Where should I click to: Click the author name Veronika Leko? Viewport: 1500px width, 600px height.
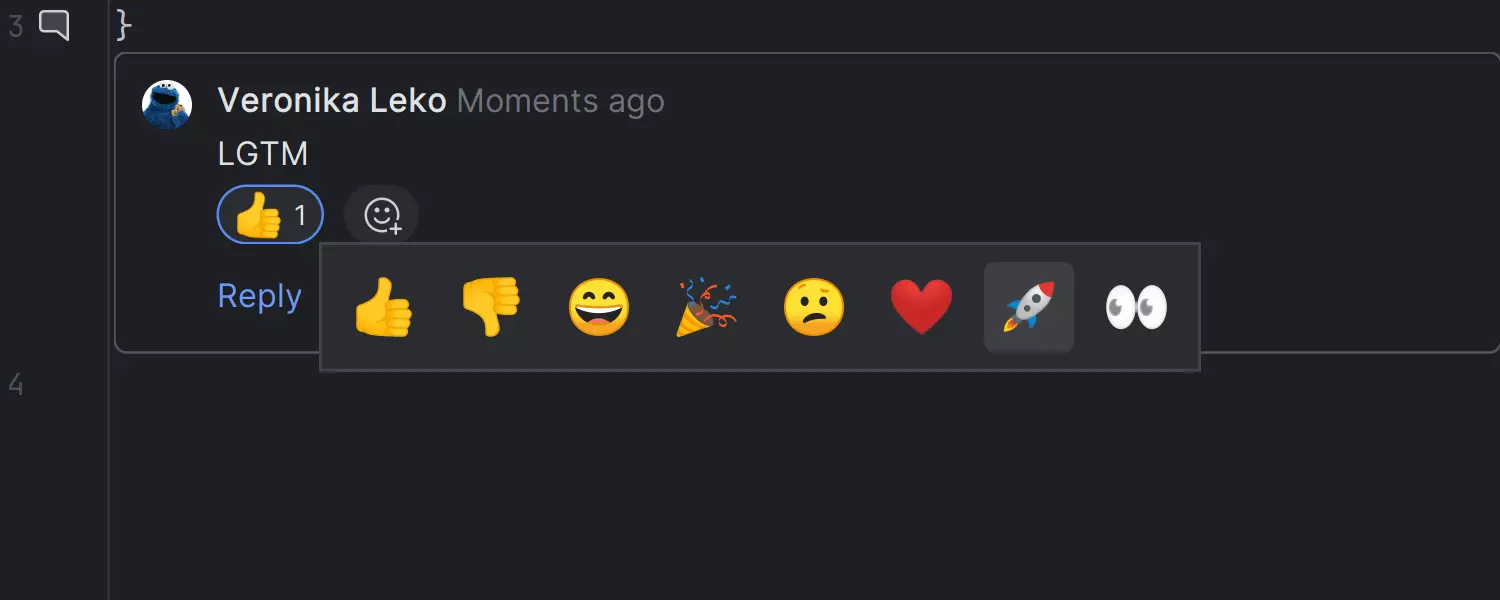332,101
